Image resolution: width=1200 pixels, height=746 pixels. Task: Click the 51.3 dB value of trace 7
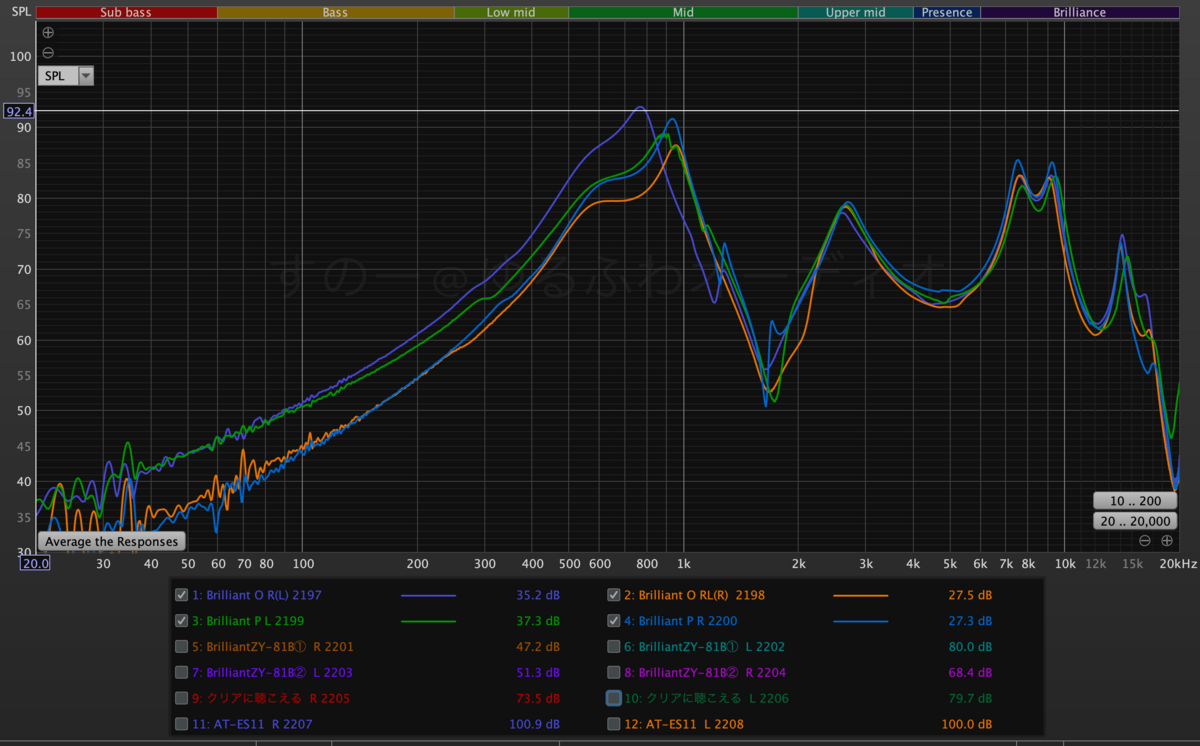click(538, 673)
